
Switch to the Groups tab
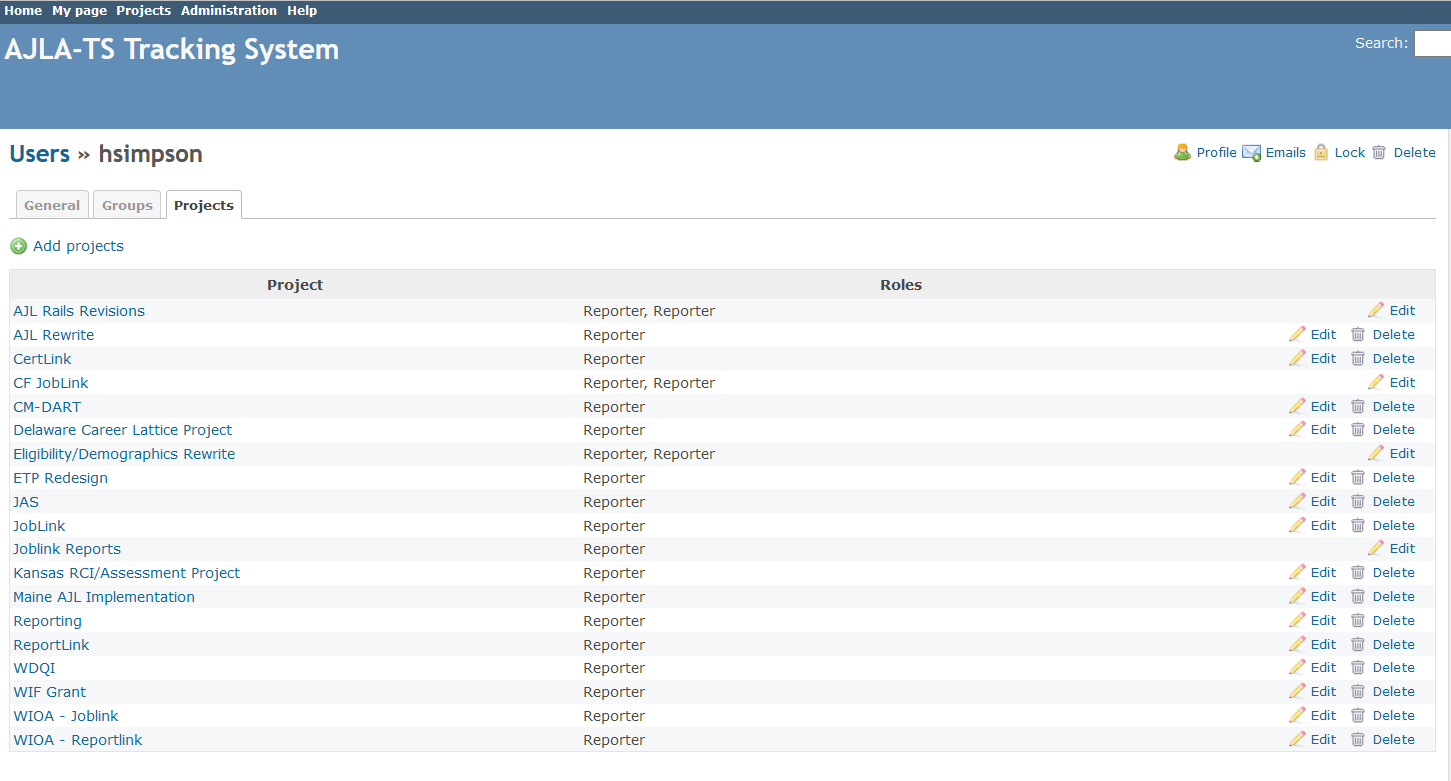coord(128,205)
